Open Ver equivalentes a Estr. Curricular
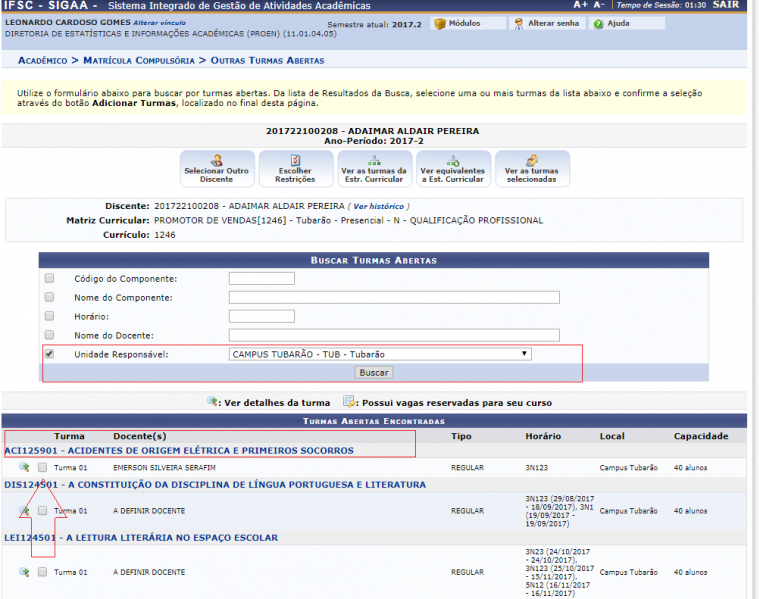Viewport: 760px width, 599px height. point(452,161)
